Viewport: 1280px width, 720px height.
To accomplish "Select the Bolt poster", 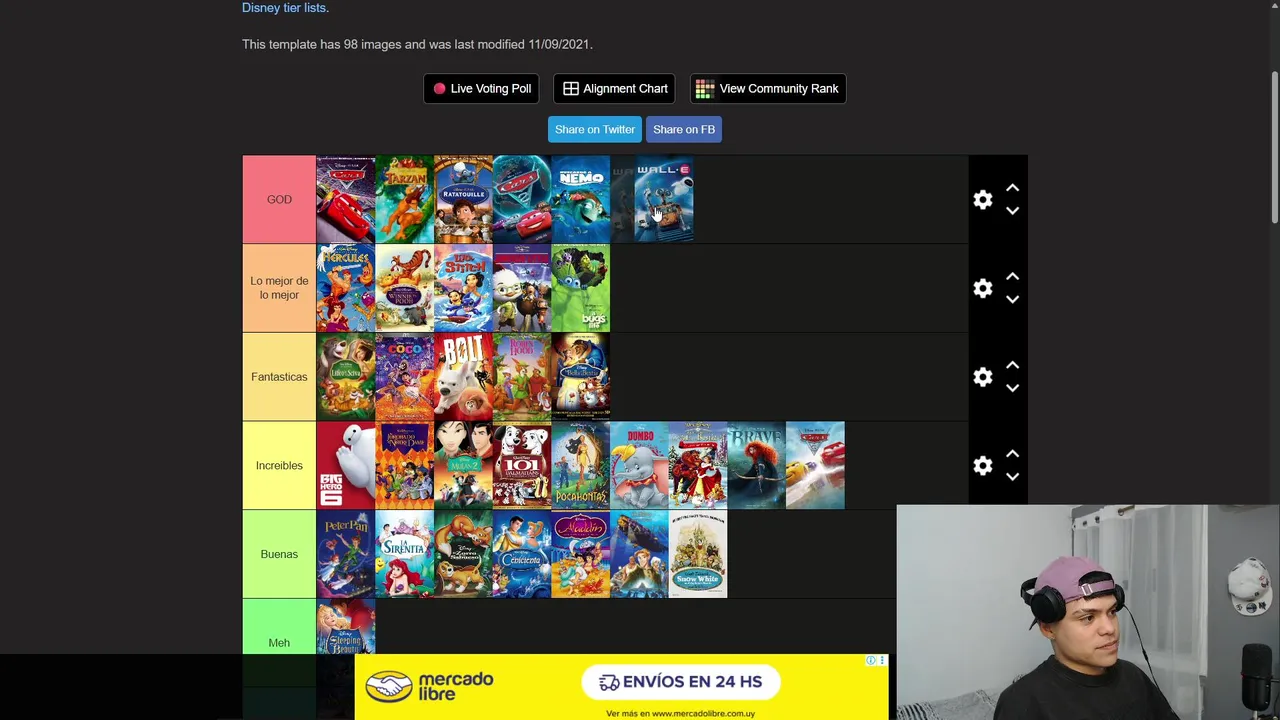I will [463, 377].
